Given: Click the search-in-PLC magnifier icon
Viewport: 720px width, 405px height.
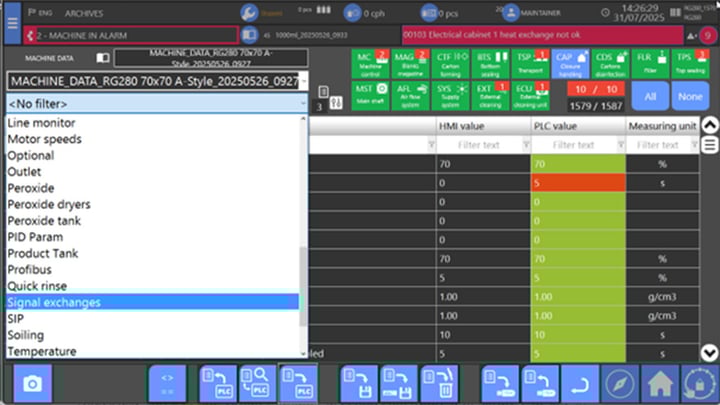Looking at the screenshot, I should coord(257,383).
